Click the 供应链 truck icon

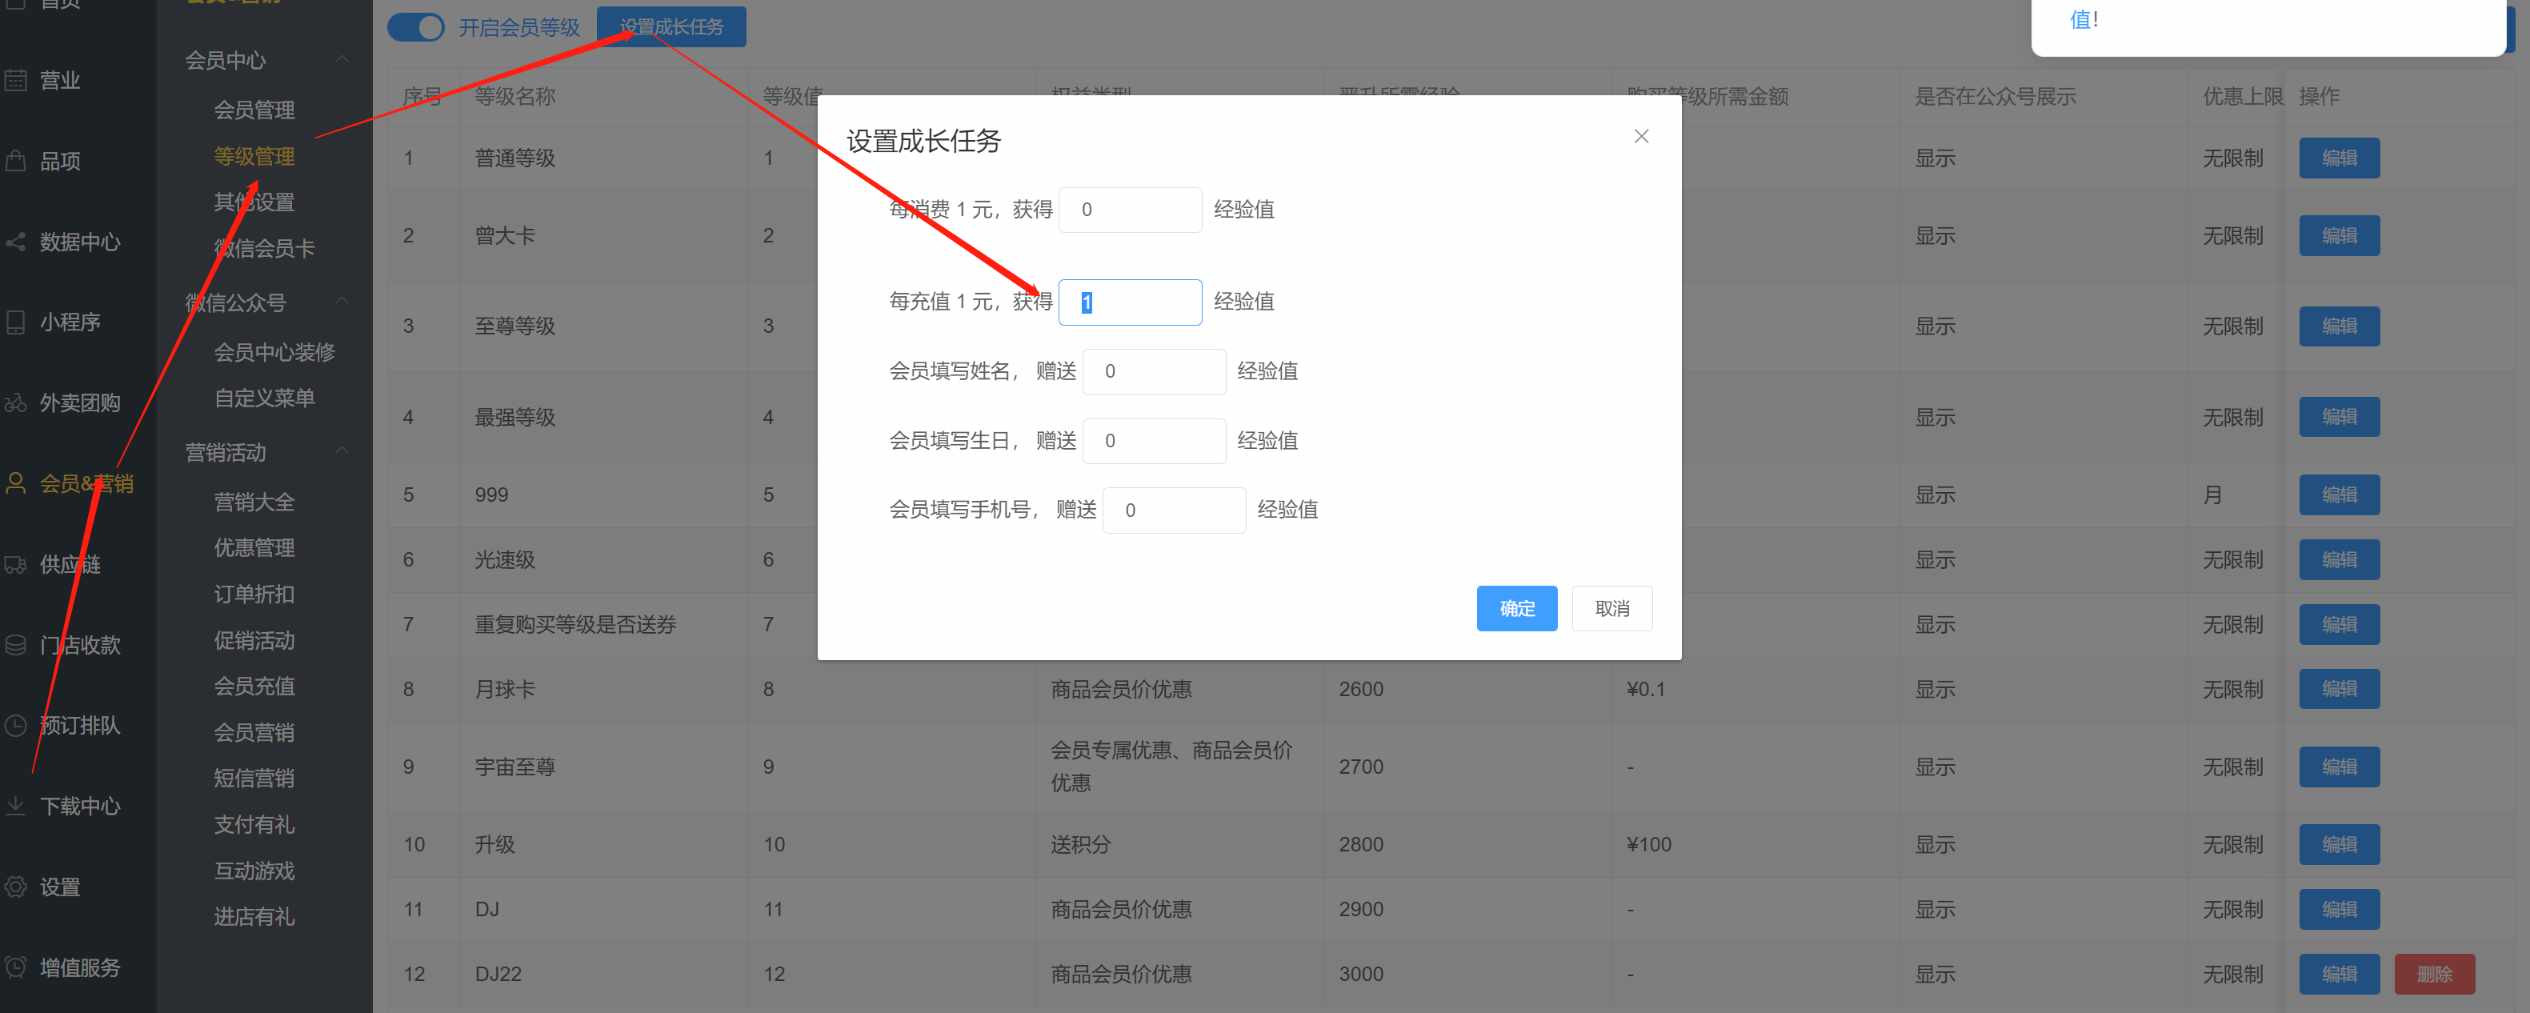point(16,565)
